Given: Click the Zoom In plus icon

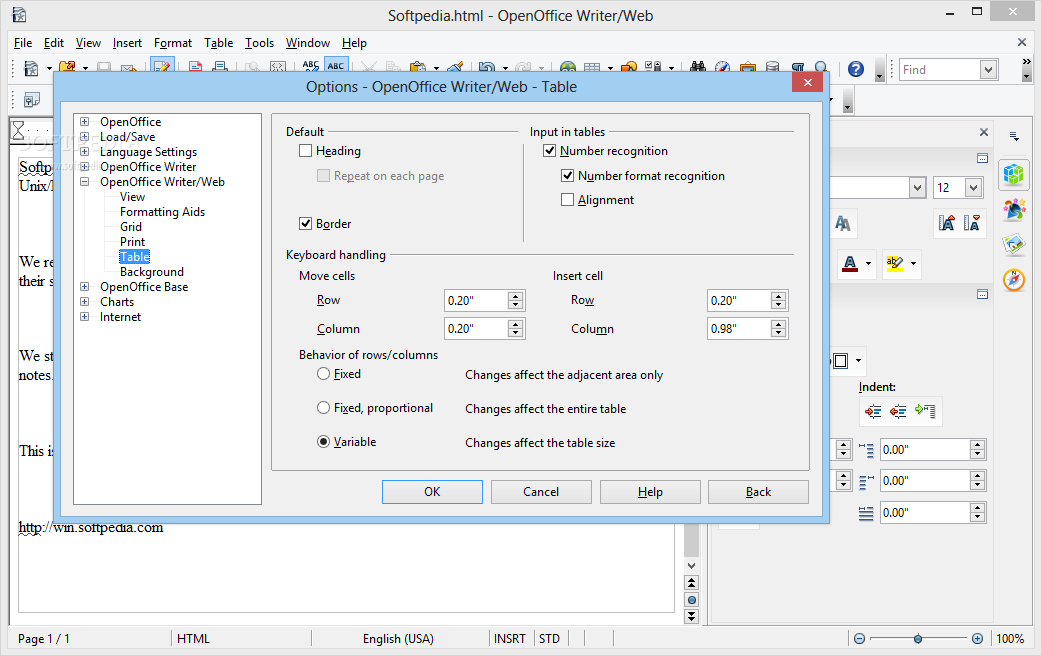Looking at the screenshot, I should 977,639.
